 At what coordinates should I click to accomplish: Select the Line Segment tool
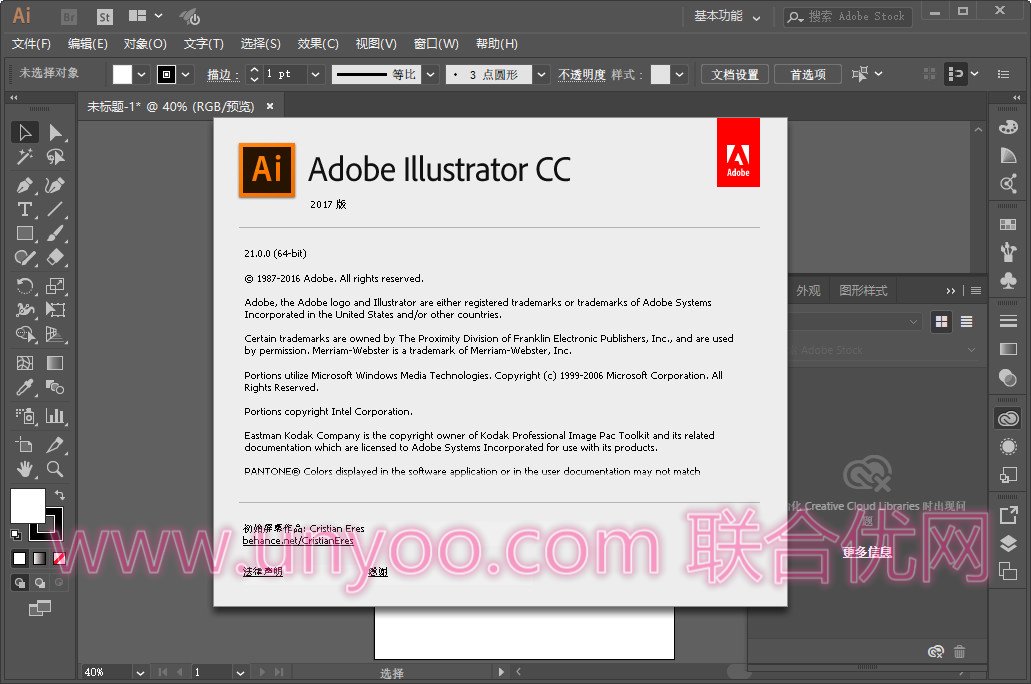pos(55,209)
